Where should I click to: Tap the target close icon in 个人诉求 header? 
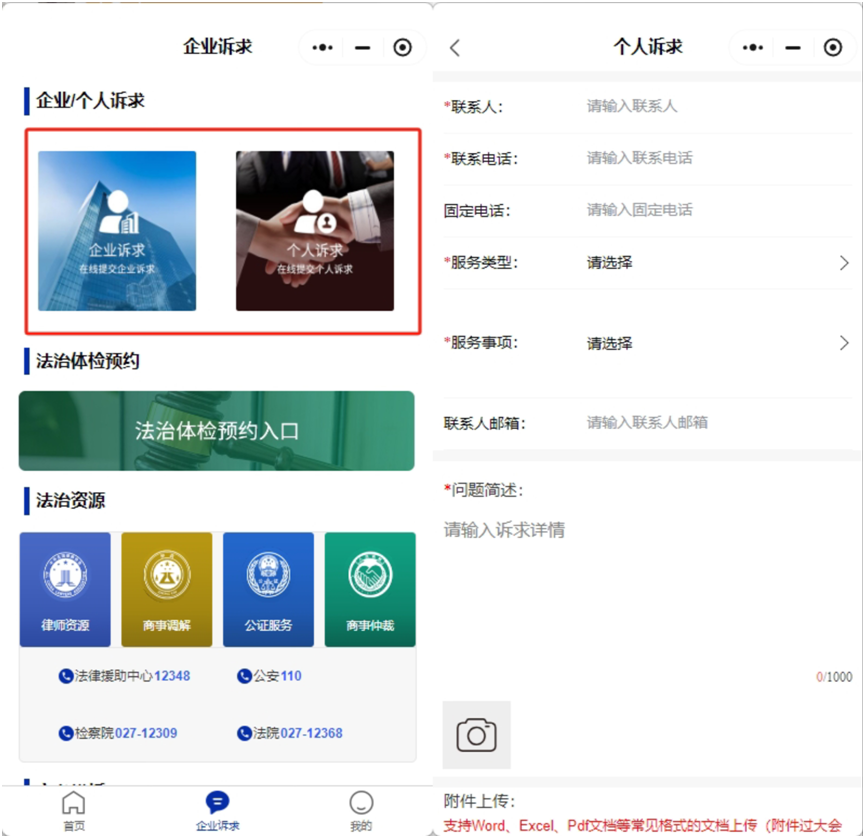833,47
